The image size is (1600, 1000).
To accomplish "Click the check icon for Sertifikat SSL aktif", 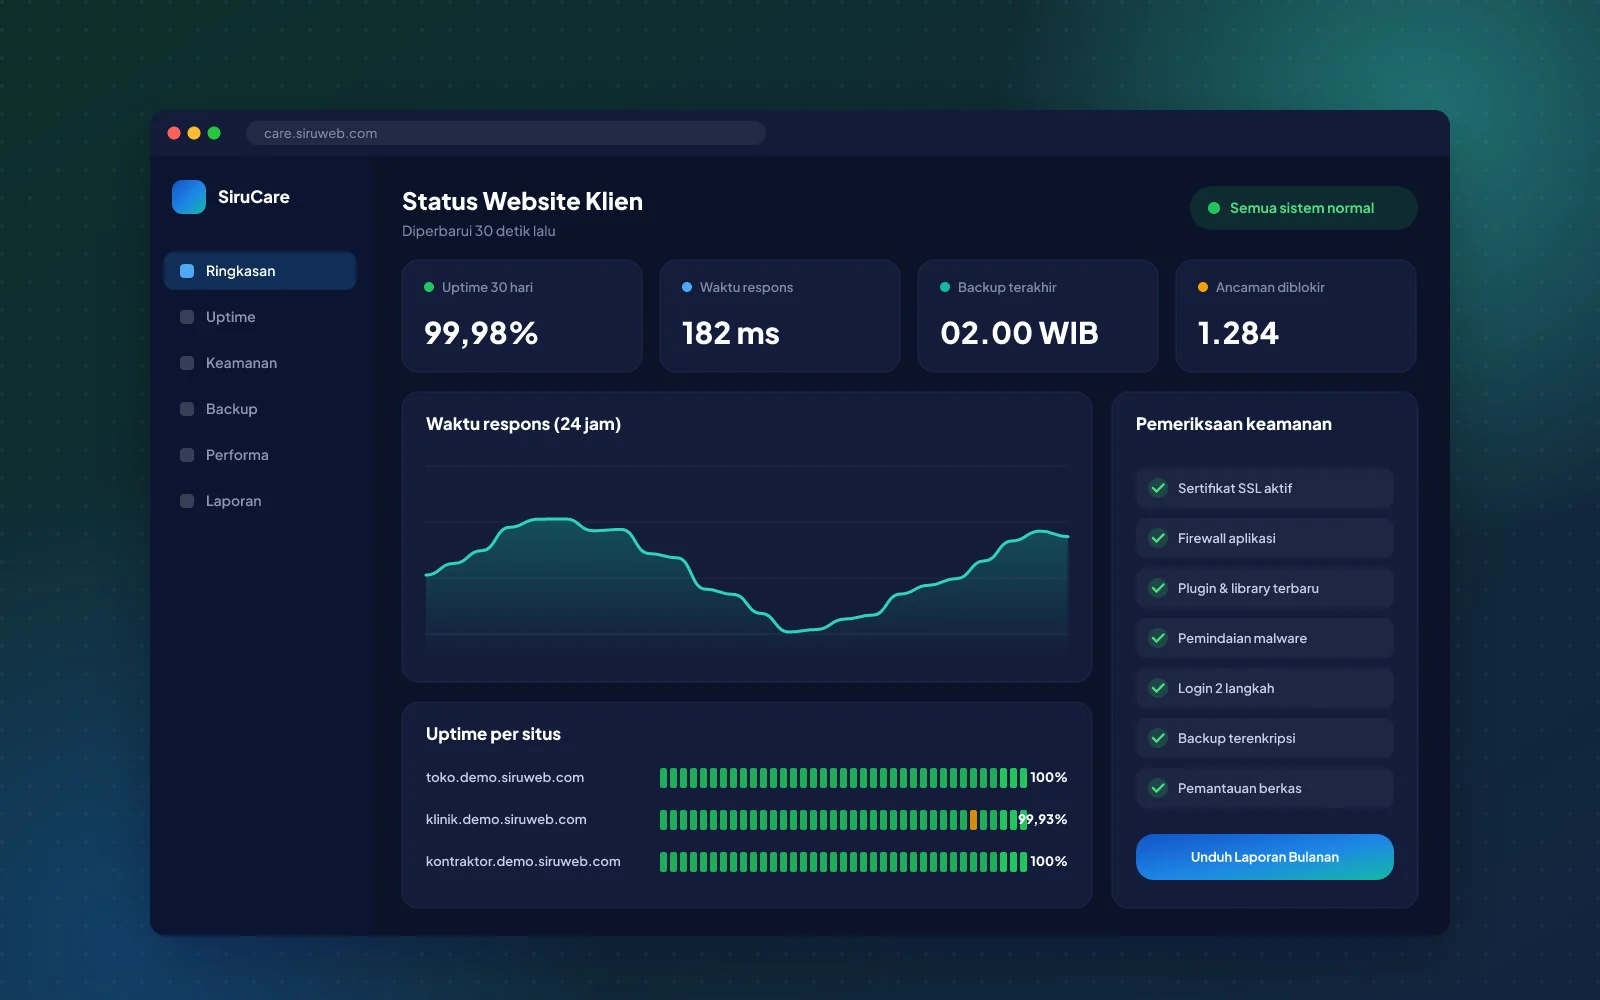I will pos(1158,488).
